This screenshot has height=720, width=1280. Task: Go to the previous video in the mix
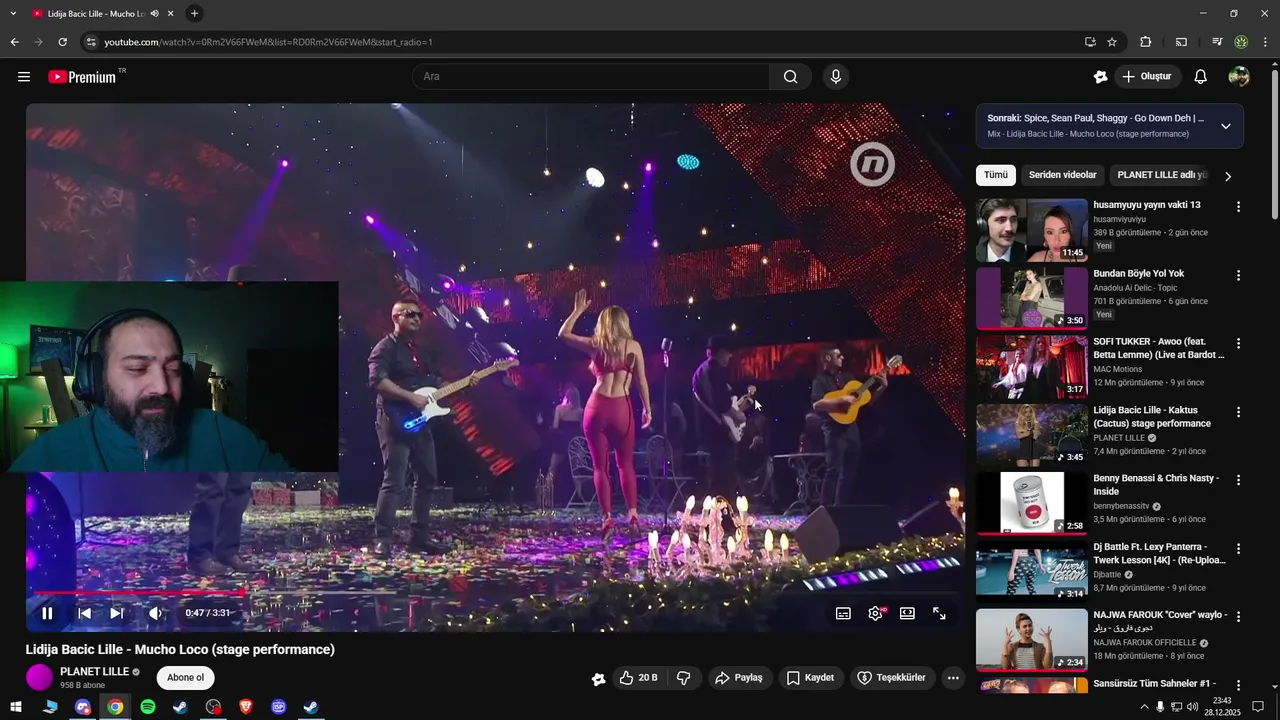click(x=85, y=613)
